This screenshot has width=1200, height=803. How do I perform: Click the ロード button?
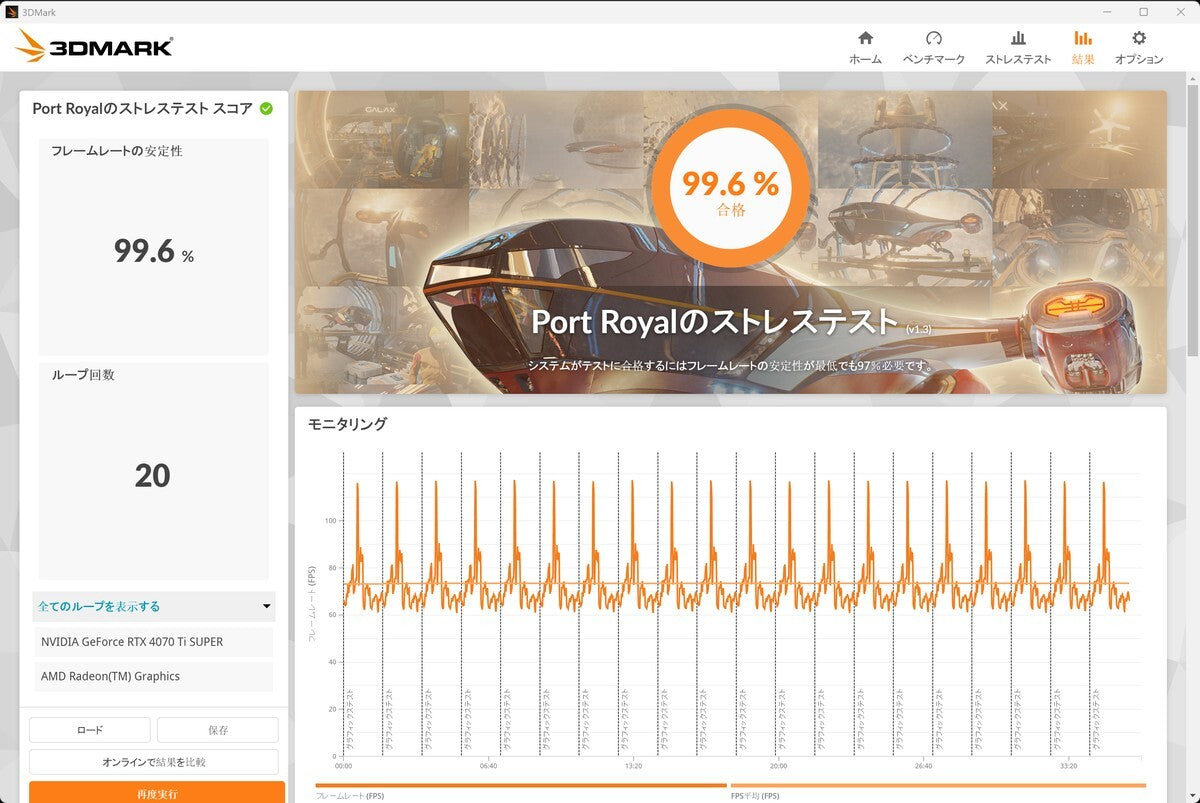90,730
